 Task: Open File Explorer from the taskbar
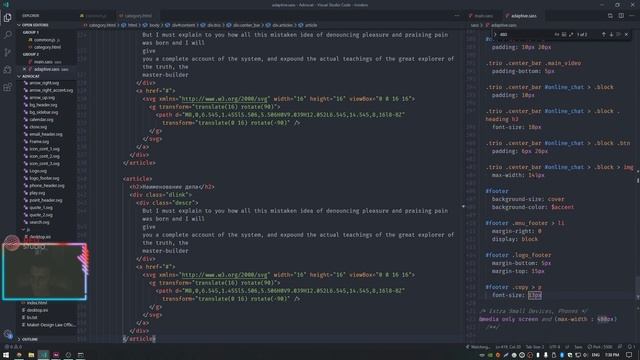(31, 355)
